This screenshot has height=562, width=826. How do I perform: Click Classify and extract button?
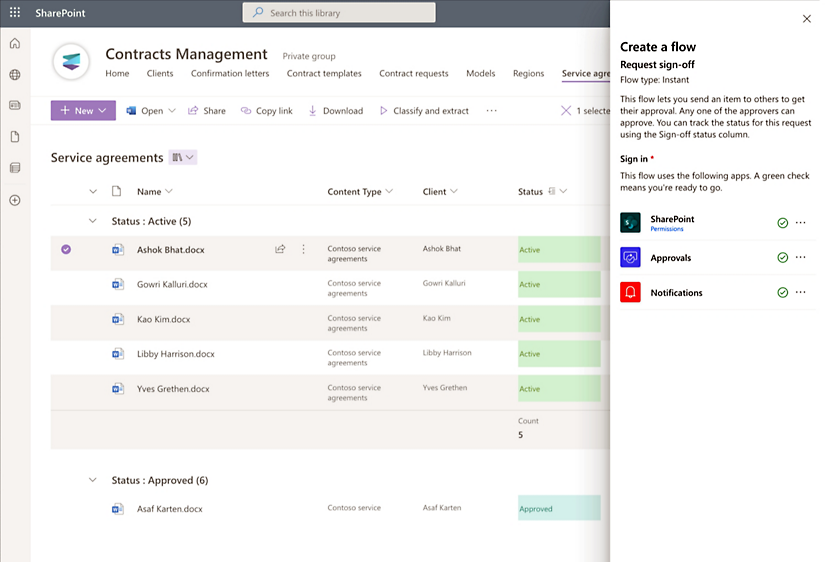coord(424,111)
